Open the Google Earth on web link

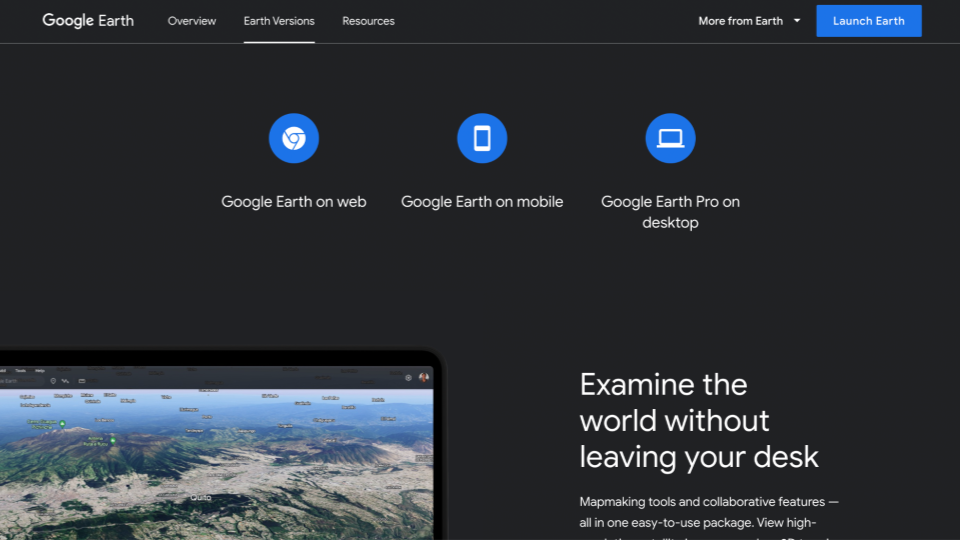294,202
